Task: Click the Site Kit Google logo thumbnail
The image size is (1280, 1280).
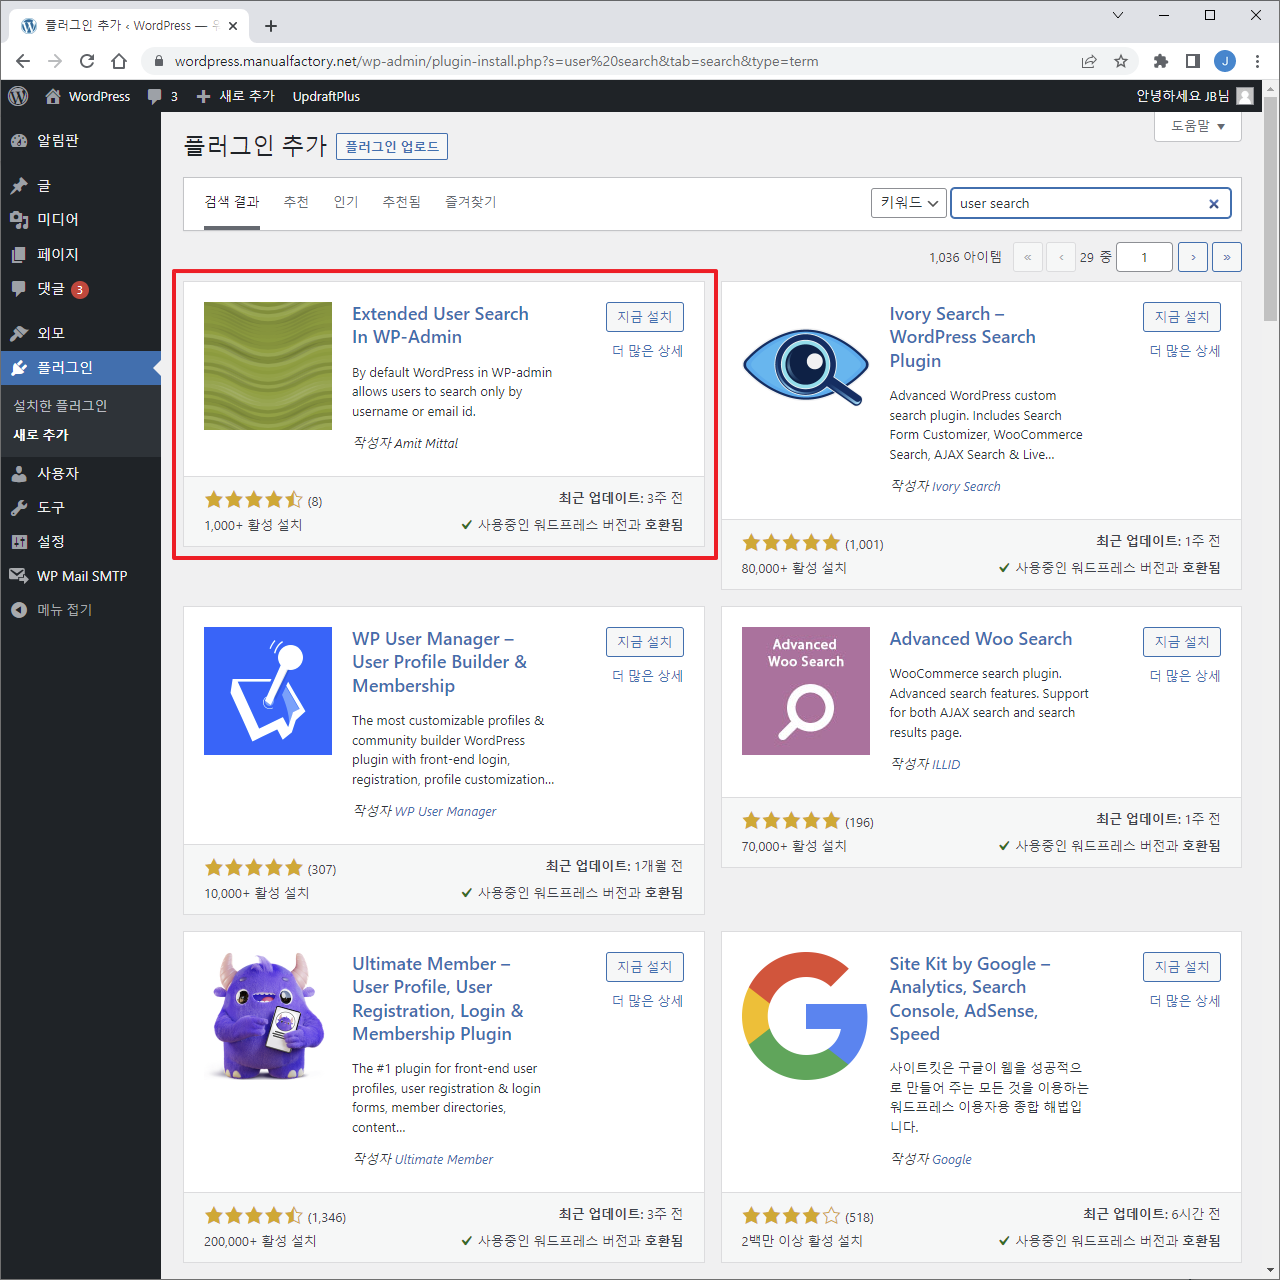Action: pyautogui.click(x=806, y=1016)
